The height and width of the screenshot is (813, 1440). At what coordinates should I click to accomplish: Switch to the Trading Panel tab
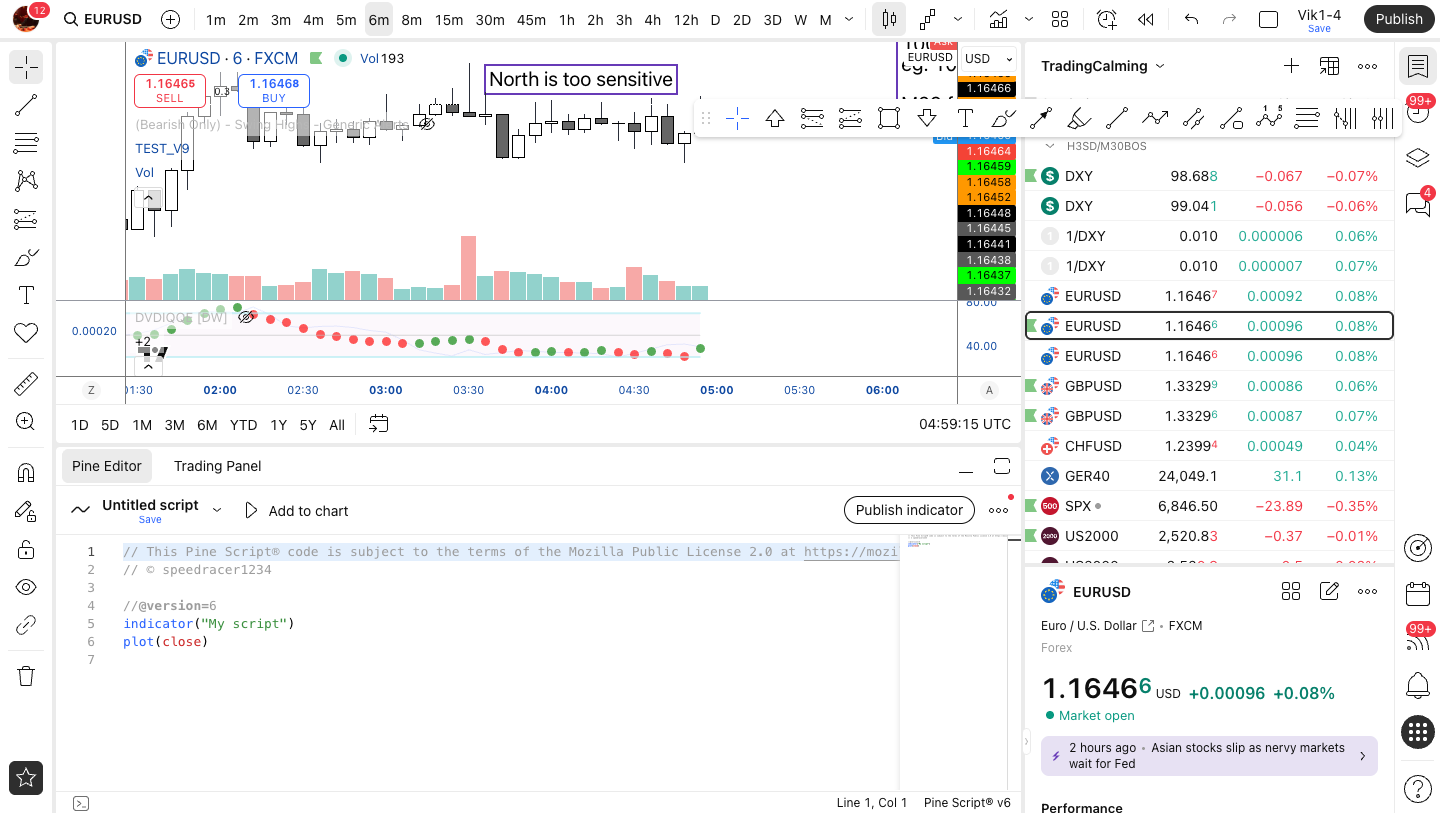coord(217,466)
